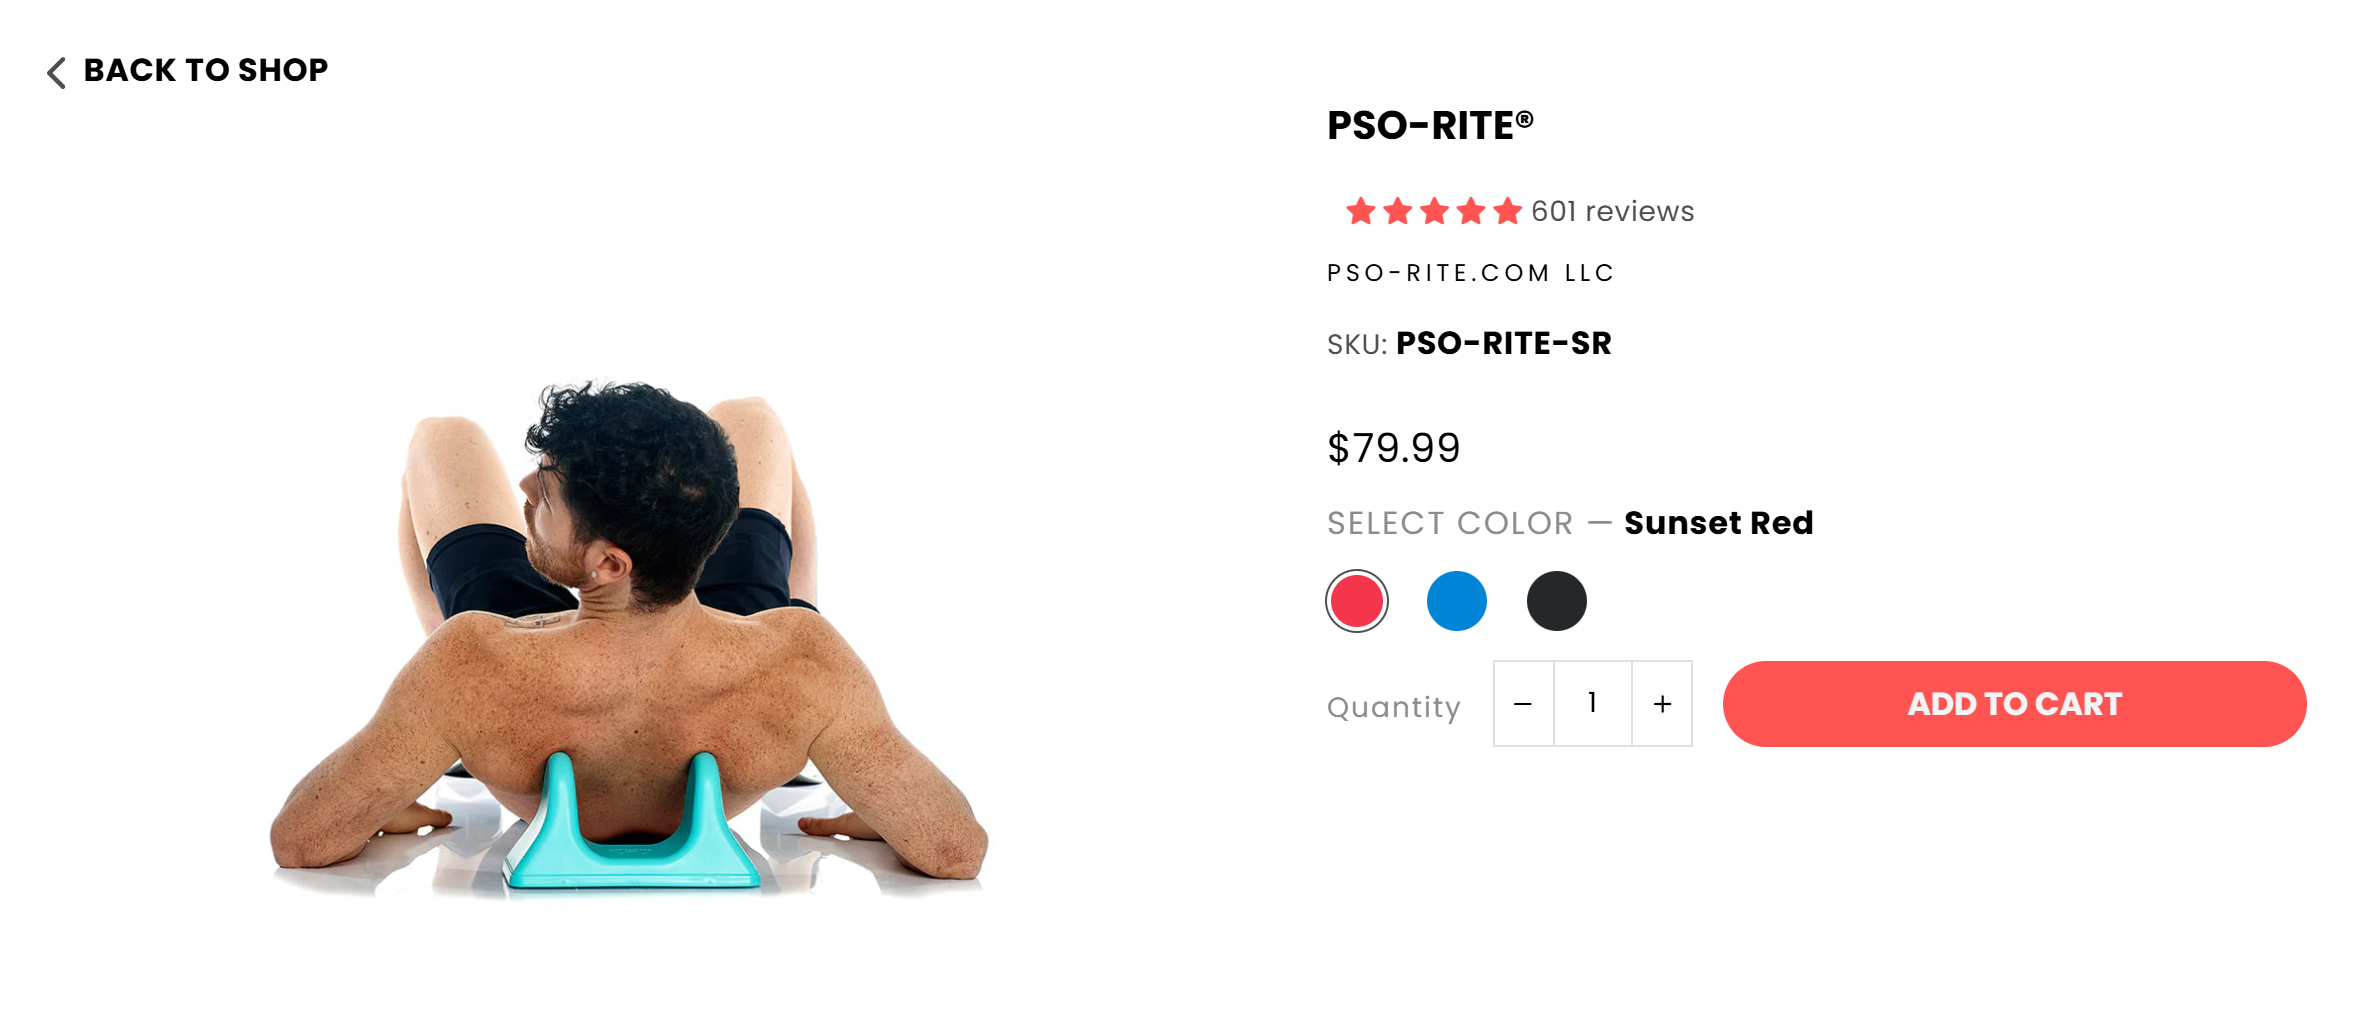The height and width of the screenshot is (1010, 2359).
Task: Click the Sunset Red color label
Action: (x=1718, y=523)
